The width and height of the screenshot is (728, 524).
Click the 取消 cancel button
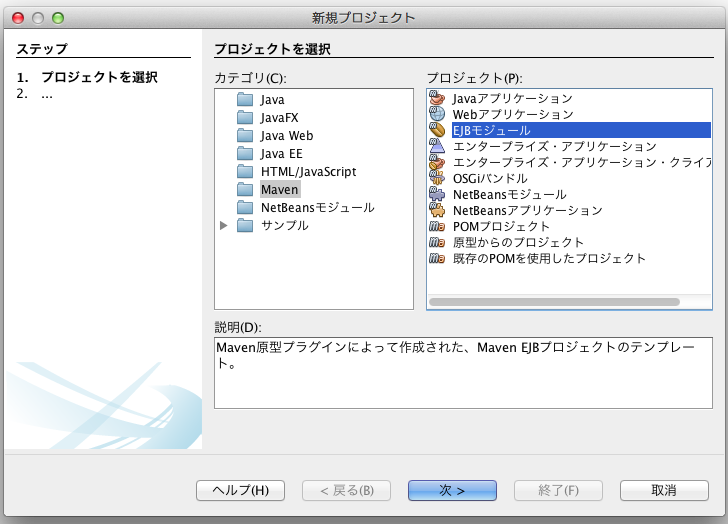(664, 490)
